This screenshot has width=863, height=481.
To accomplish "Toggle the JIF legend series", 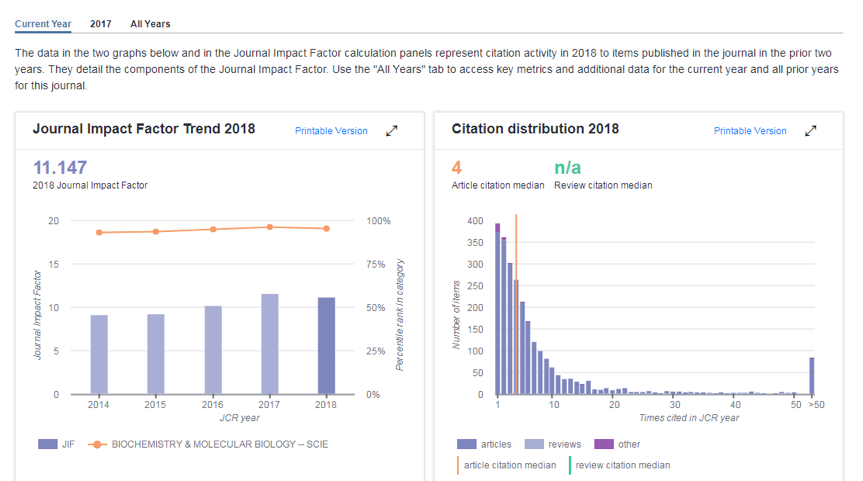I will (x=56, y=444).
